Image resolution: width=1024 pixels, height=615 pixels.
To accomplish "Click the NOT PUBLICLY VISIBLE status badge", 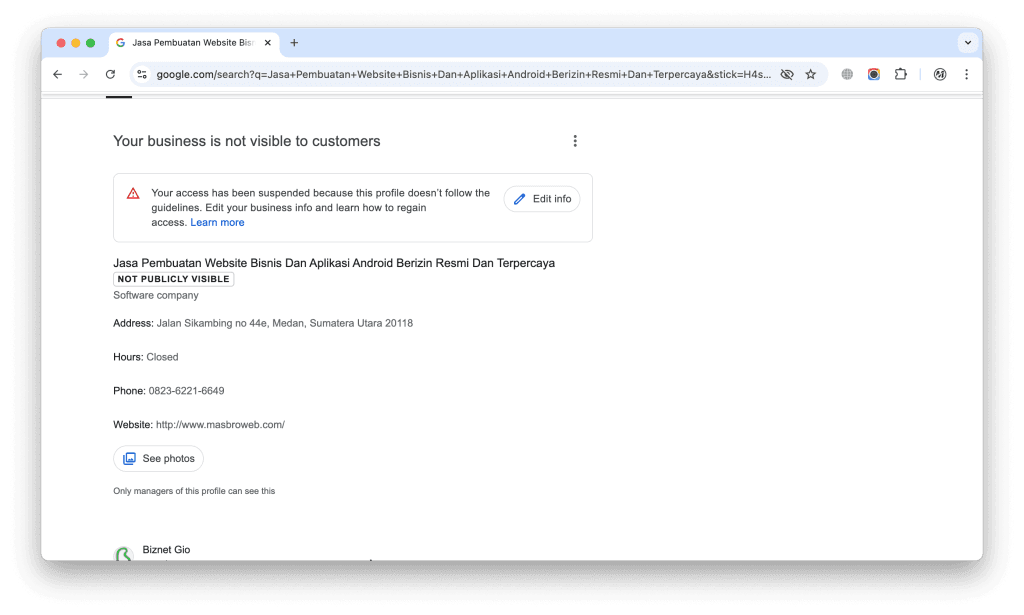I will click(173, 279).
